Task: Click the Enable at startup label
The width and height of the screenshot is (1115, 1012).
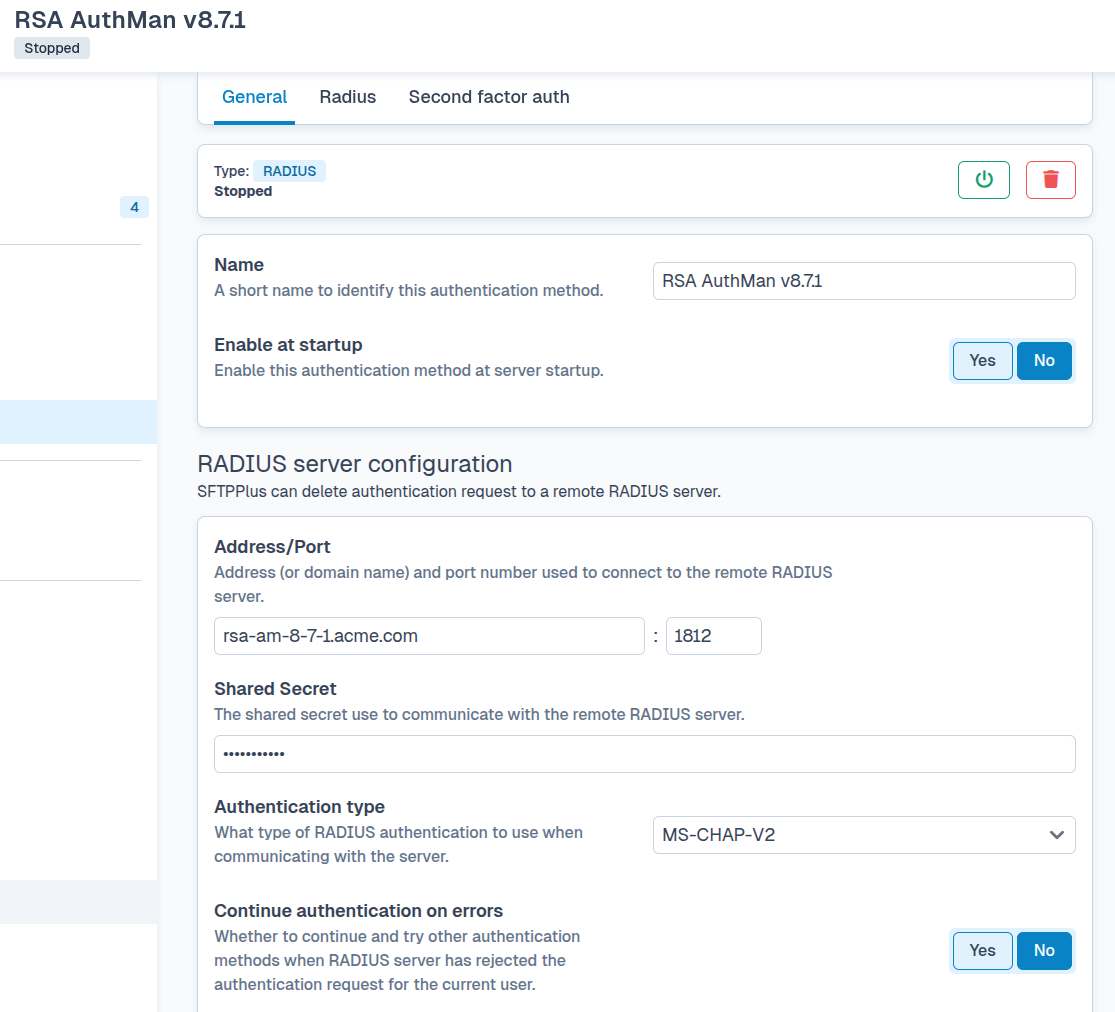Action: 288,345
